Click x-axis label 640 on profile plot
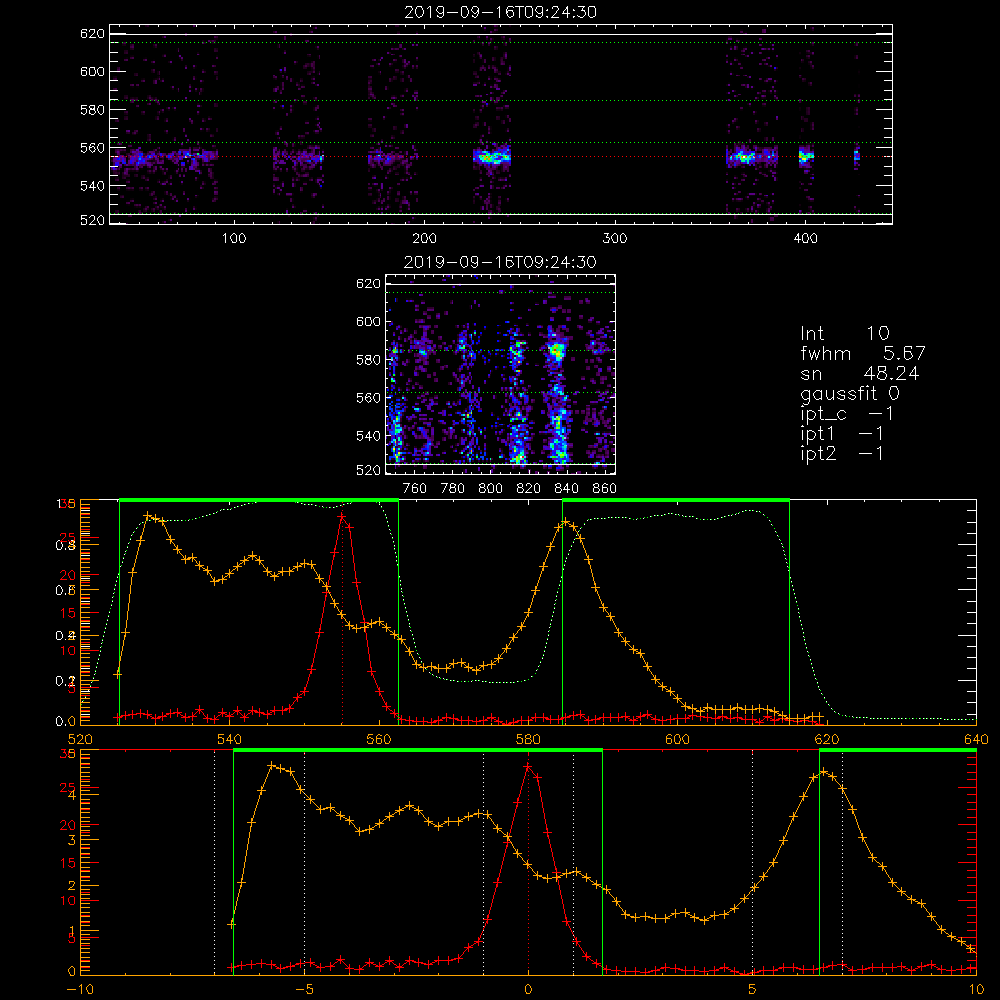 pos(976,740)
